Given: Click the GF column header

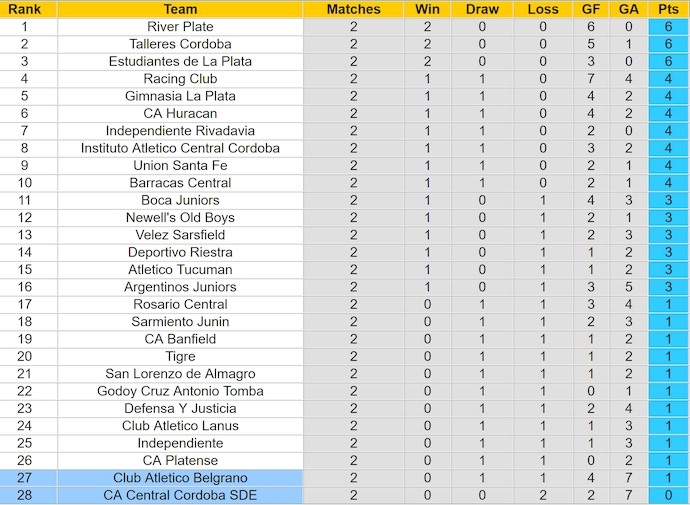Looking at the screenshot, I should (591, 9).
